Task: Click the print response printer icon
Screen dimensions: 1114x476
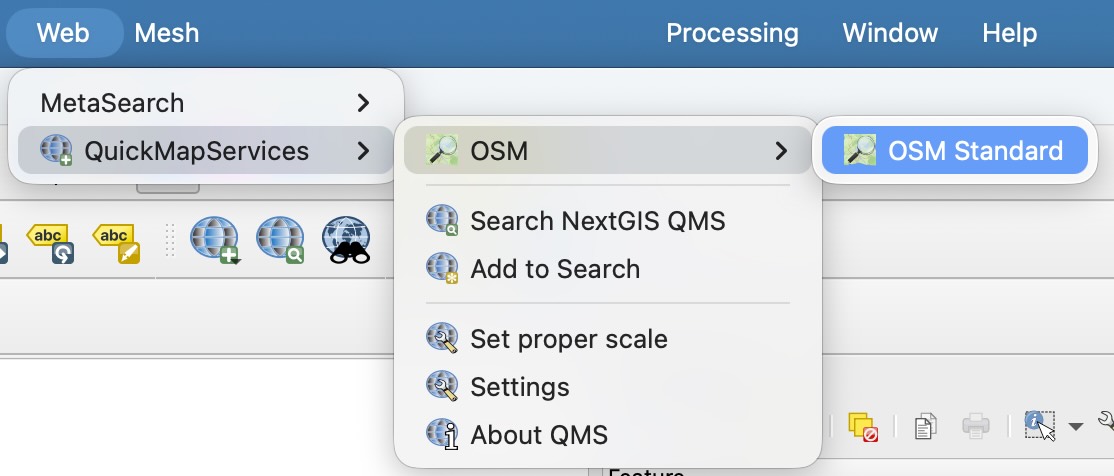Action: pyautogui.click(x=975, y=427)
